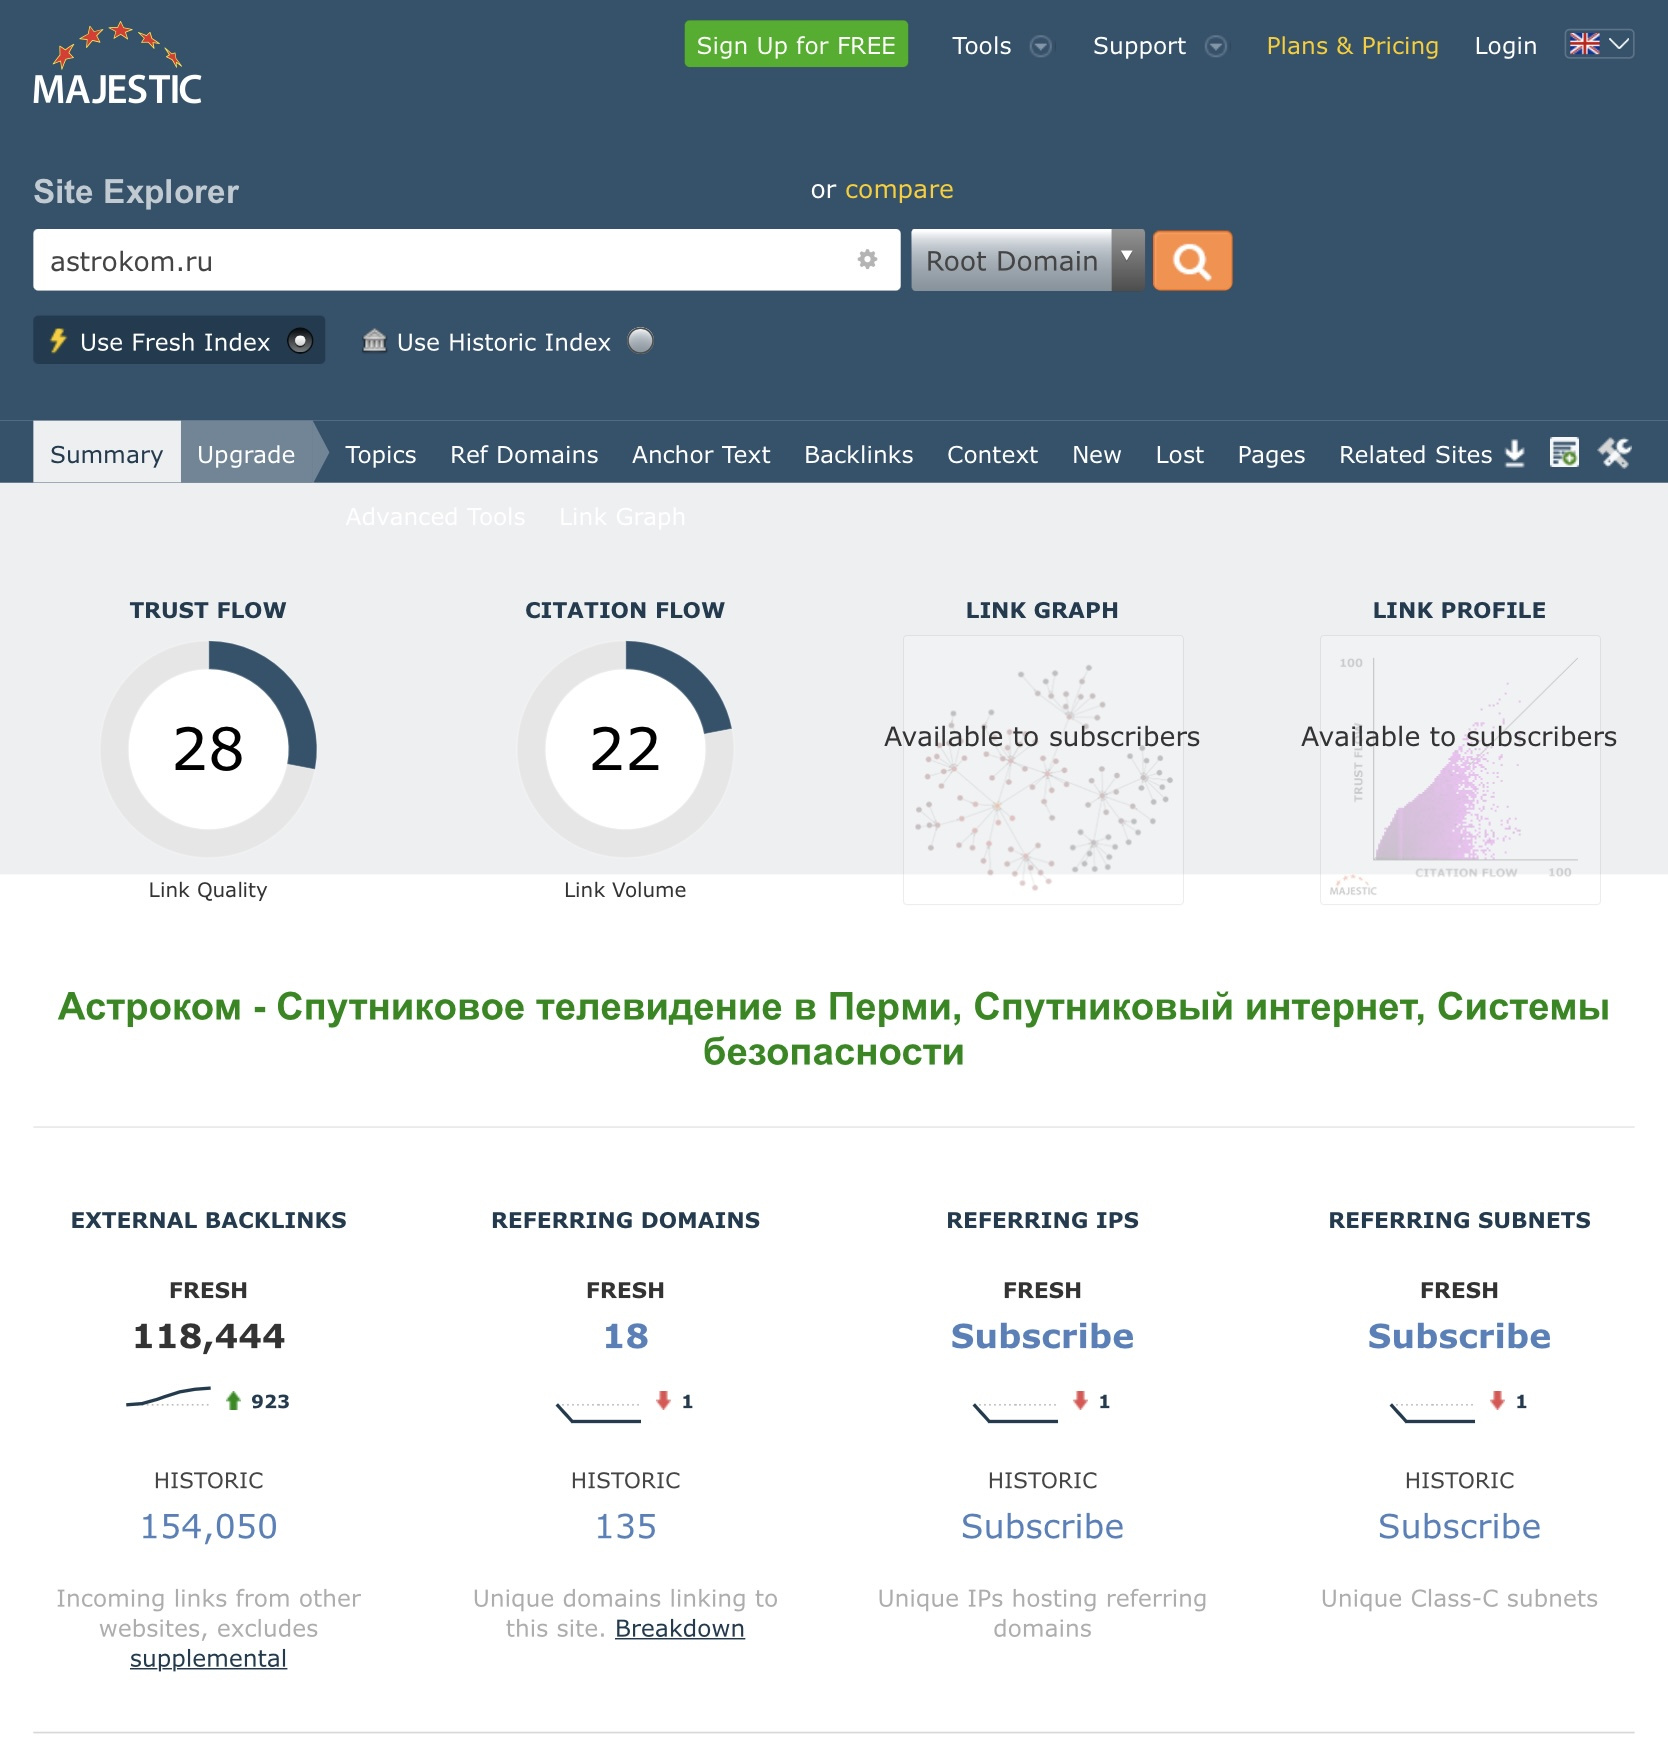
Task: Open the search settings gear icon
Action: pos(867,260)
